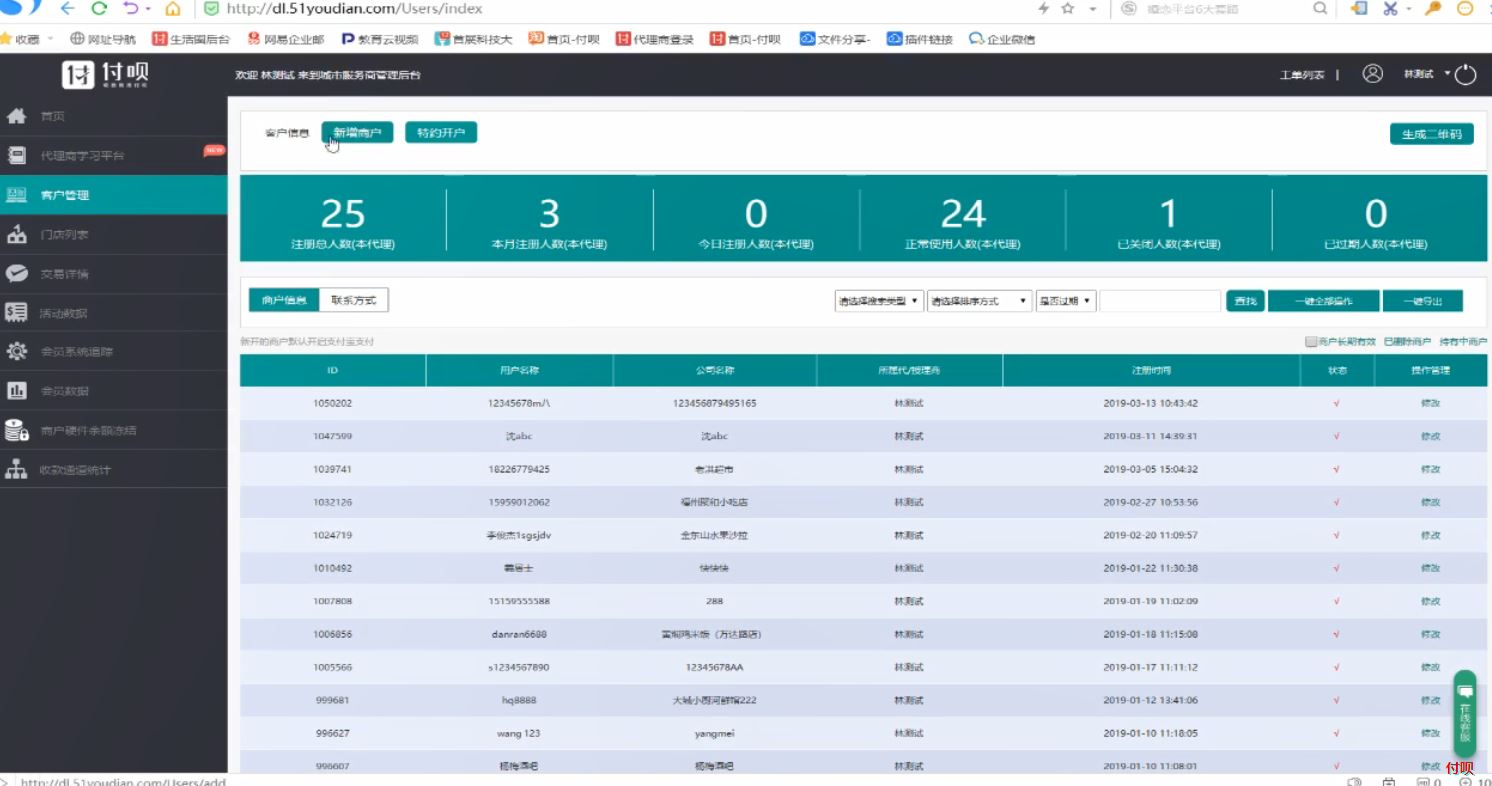
Task: Toggle status tick in the danran6688 row
Action: (x=1336, y=634)
